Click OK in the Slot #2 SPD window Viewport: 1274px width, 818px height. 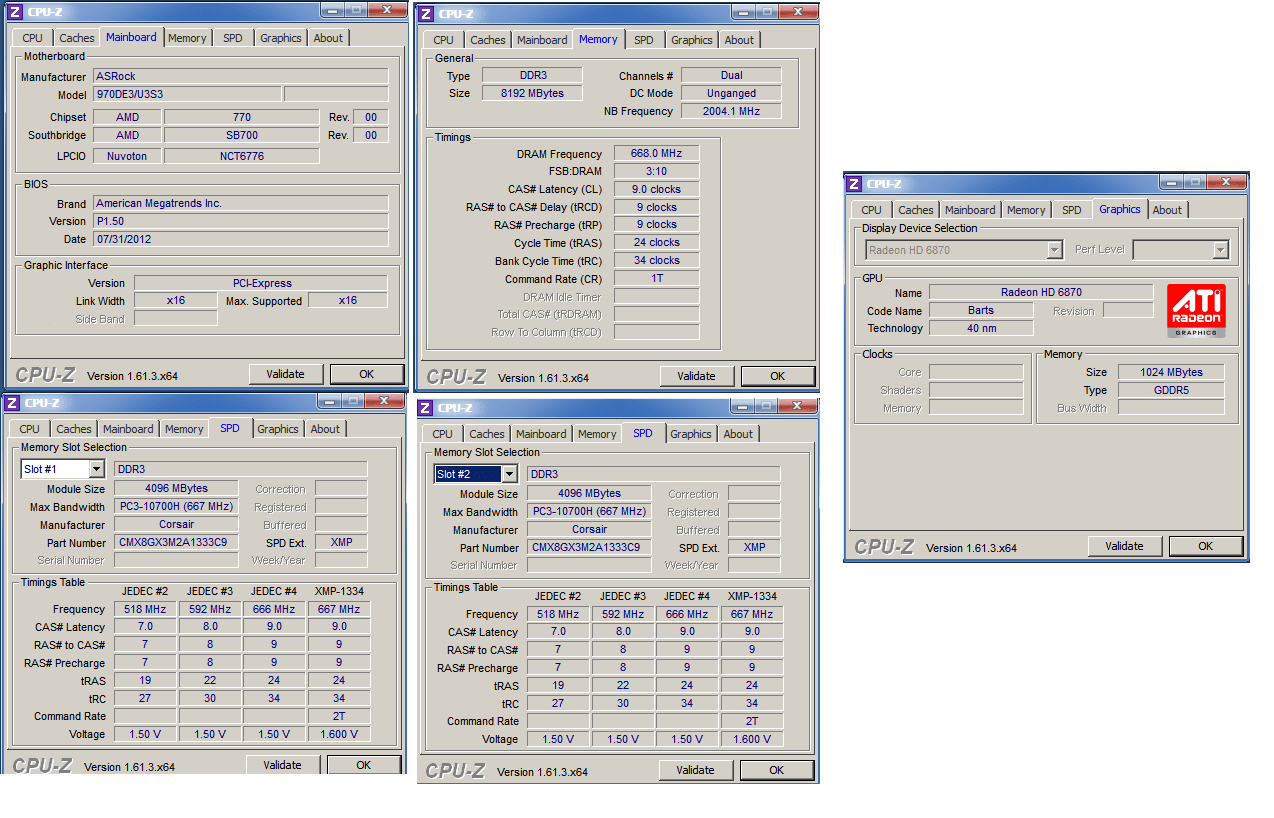click(x=777, y=770)
